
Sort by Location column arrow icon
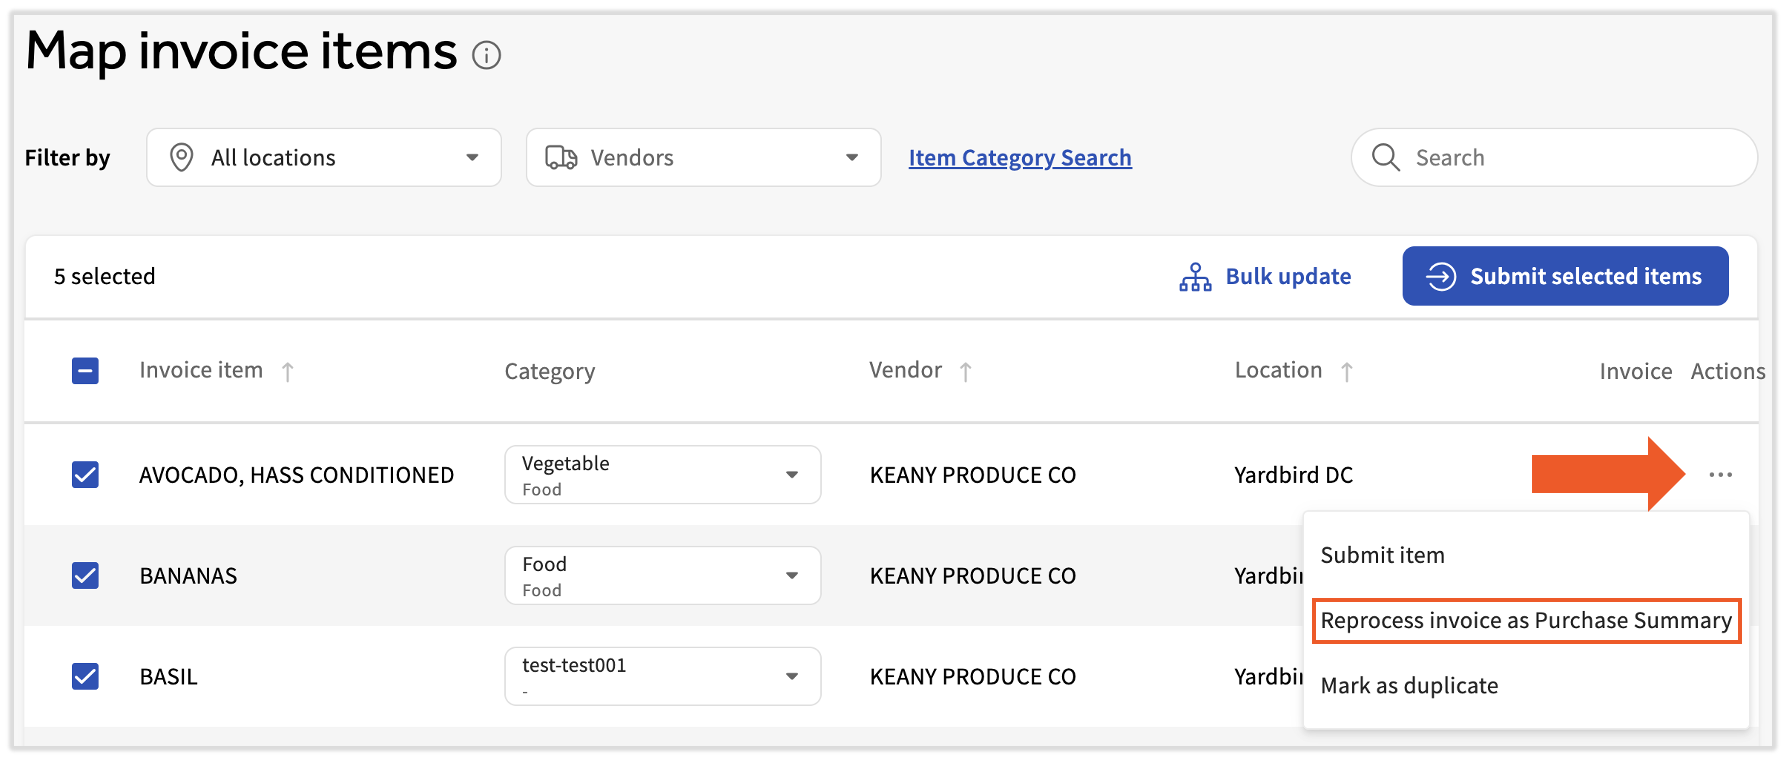(1347, 372)
